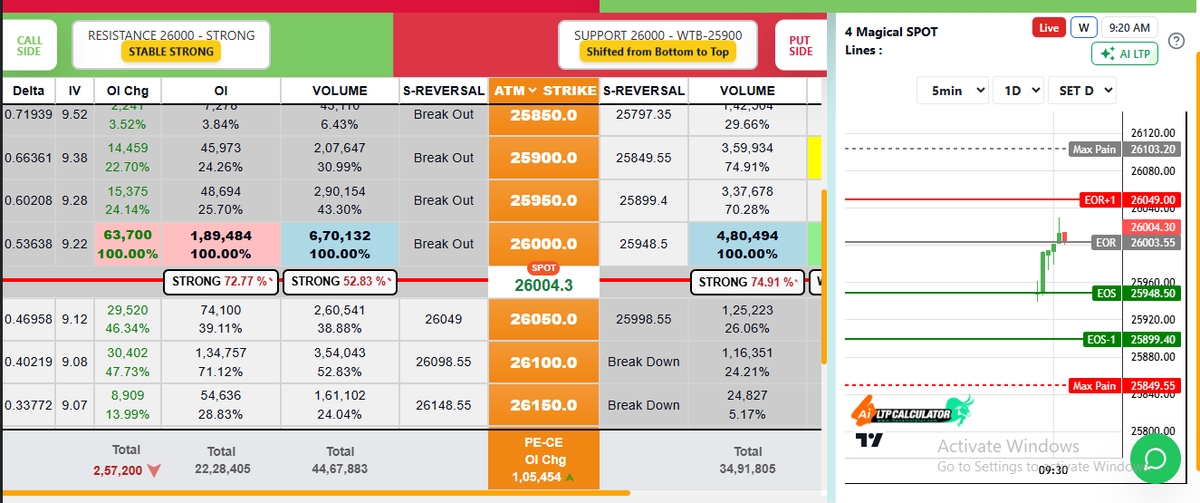Click the total OI 22,28,405 value
Screen dimensions: 1200x503
click(220, 468)
